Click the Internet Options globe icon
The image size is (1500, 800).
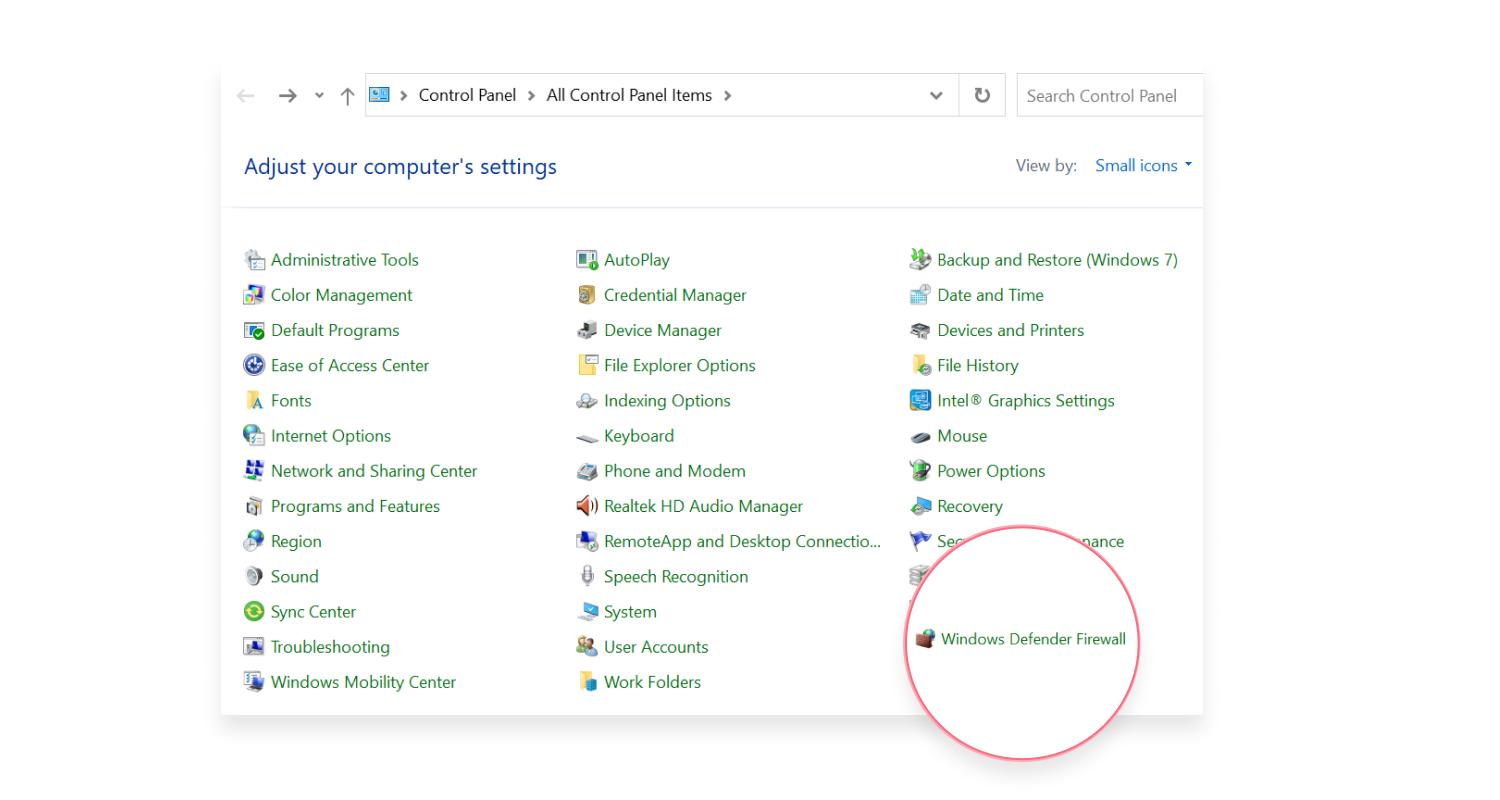click(x=254, y=435)
